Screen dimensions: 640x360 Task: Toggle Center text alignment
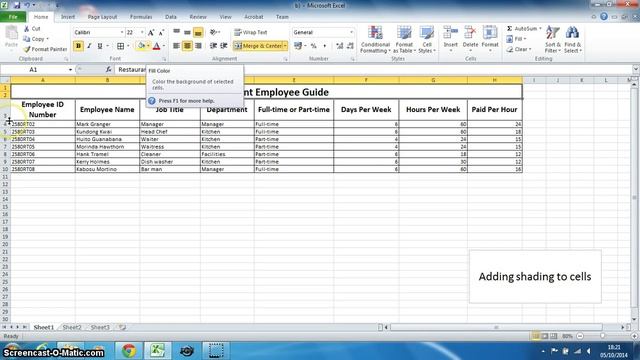coord(187,46)
